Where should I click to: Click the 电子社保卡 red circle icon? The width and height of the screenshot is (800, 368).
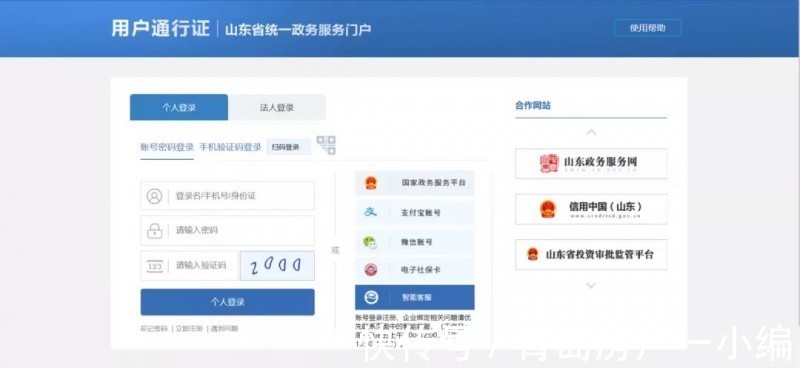click(371, 270)
